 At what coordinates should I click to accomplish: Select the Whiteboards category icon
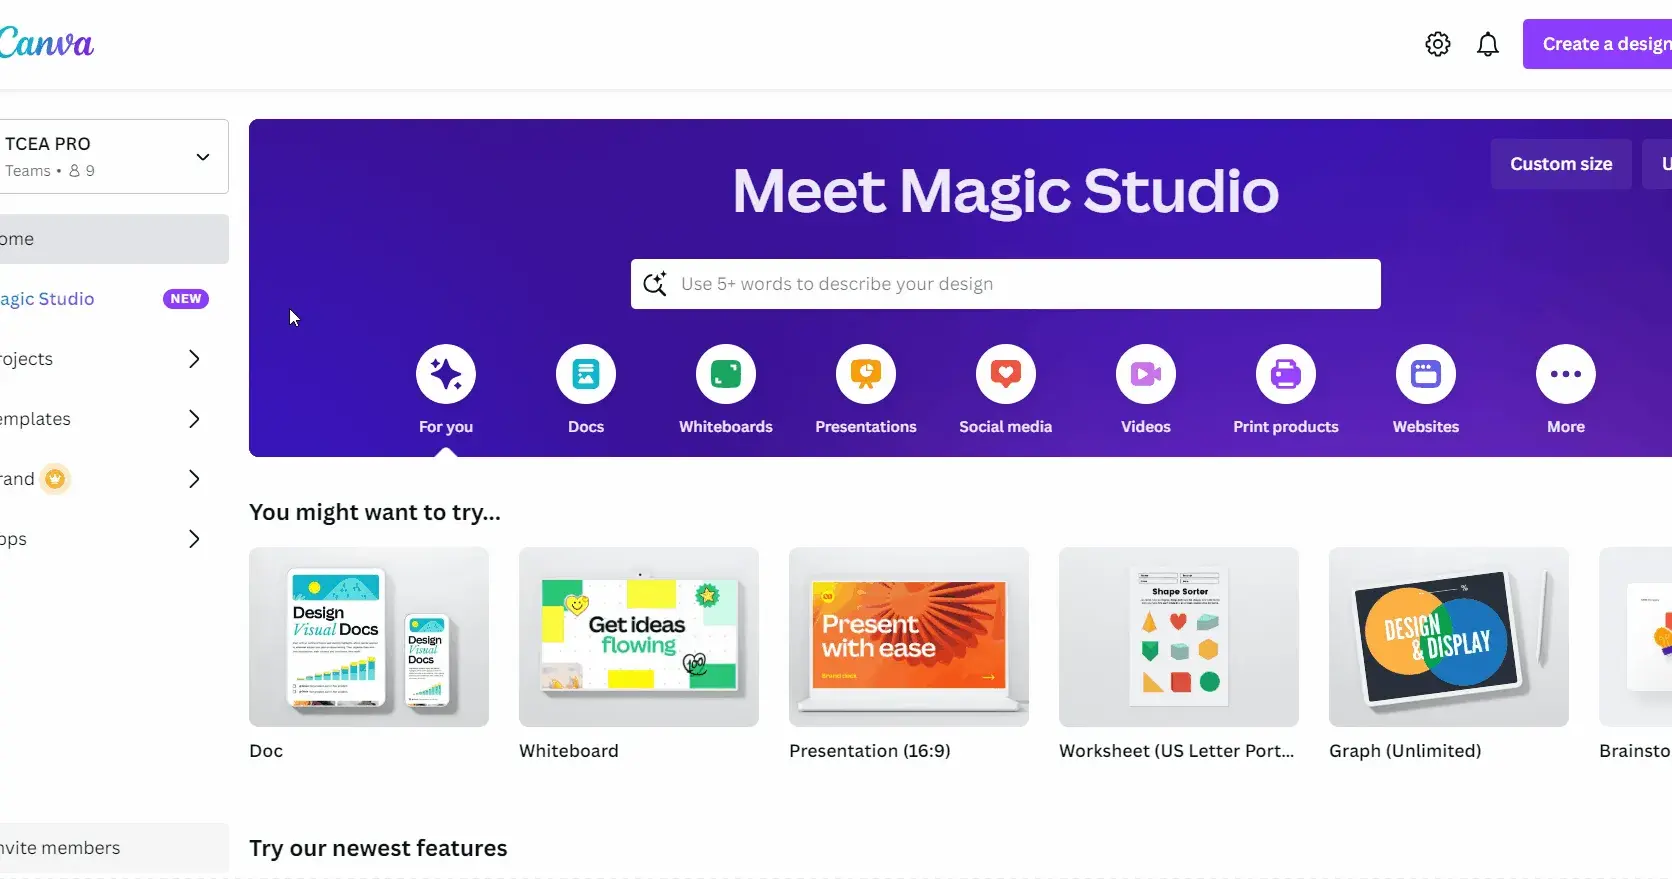[x=726, y=374]
